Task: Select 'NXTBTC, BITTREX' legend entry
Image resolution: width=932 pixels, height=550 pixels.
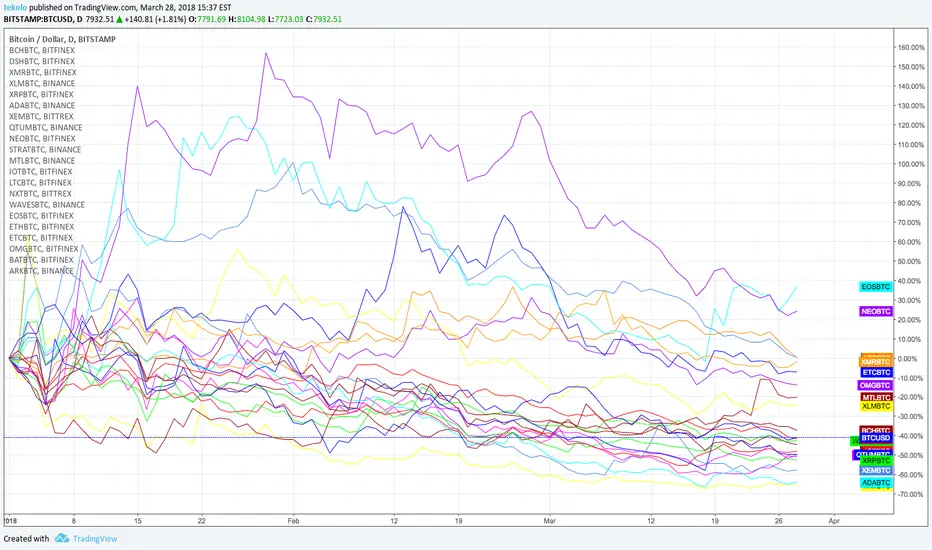Action: pyautogui.click(x=40, y=193)
